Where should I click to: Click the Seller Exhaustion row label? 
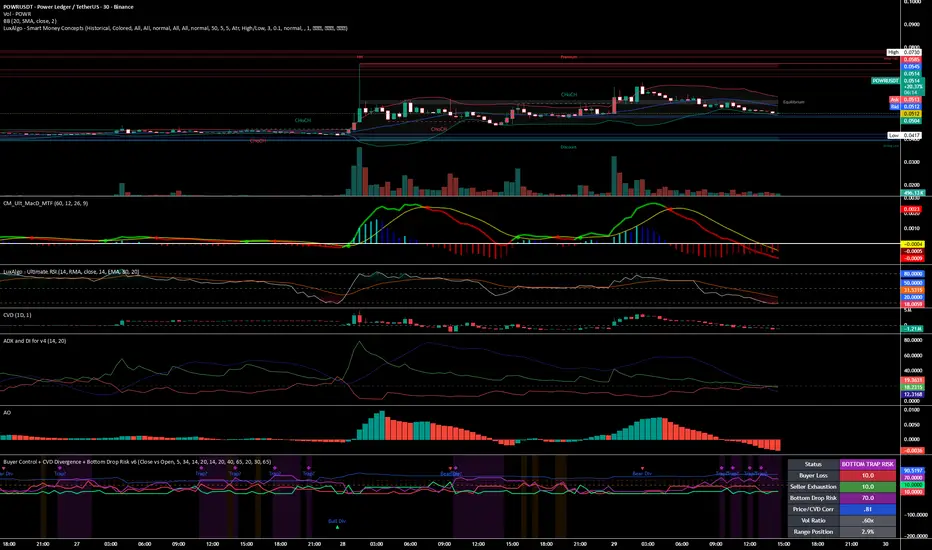(x=813, y=487)
